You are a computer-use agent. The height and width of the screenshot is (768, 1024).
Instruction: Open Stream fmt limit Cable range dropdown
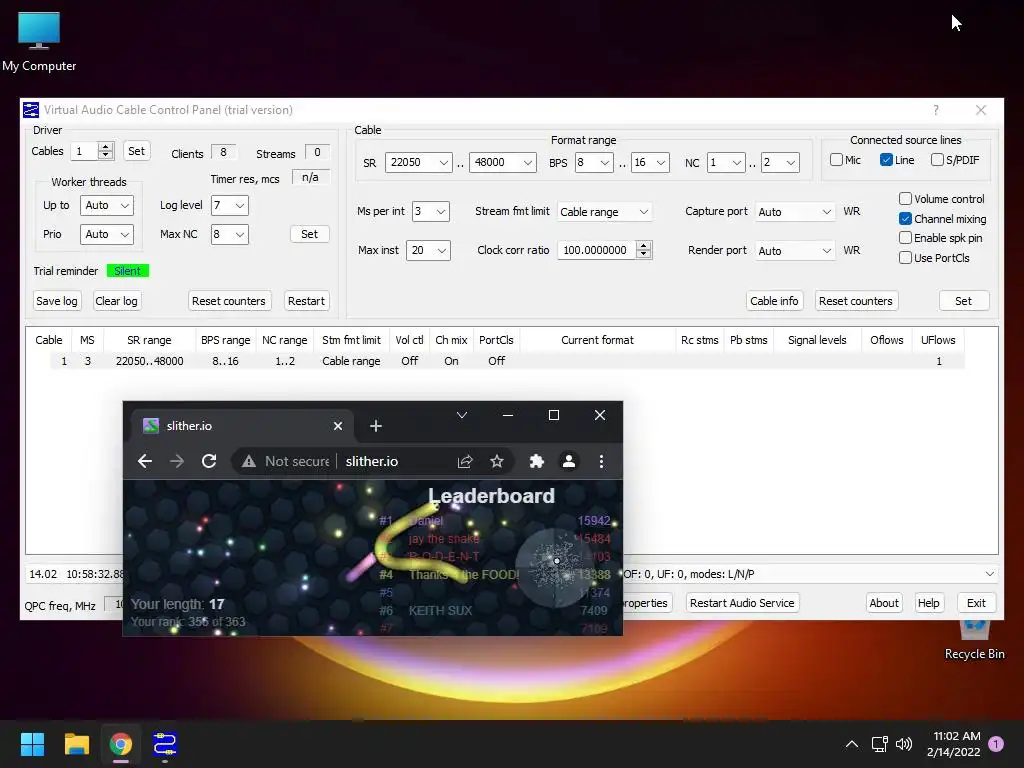click(605, 212)
